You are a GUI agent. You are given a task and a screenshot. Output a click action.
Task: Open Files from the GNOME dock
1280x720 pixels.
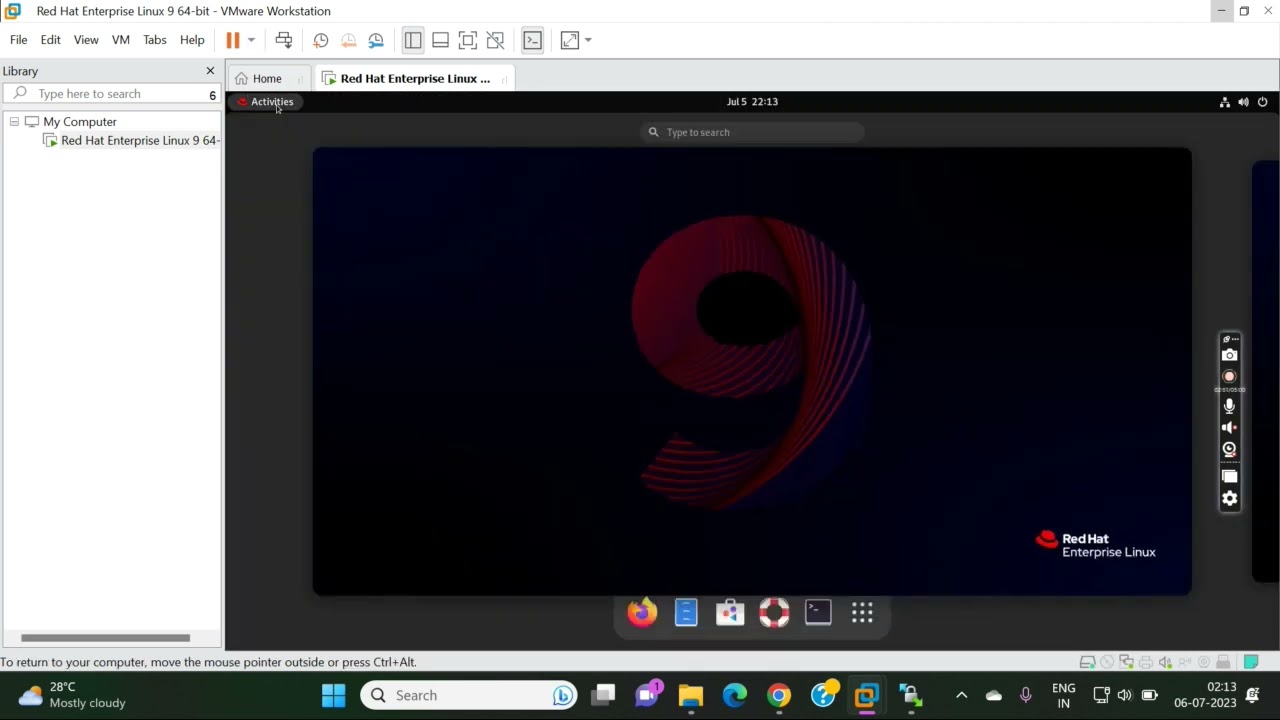point(686,612)
